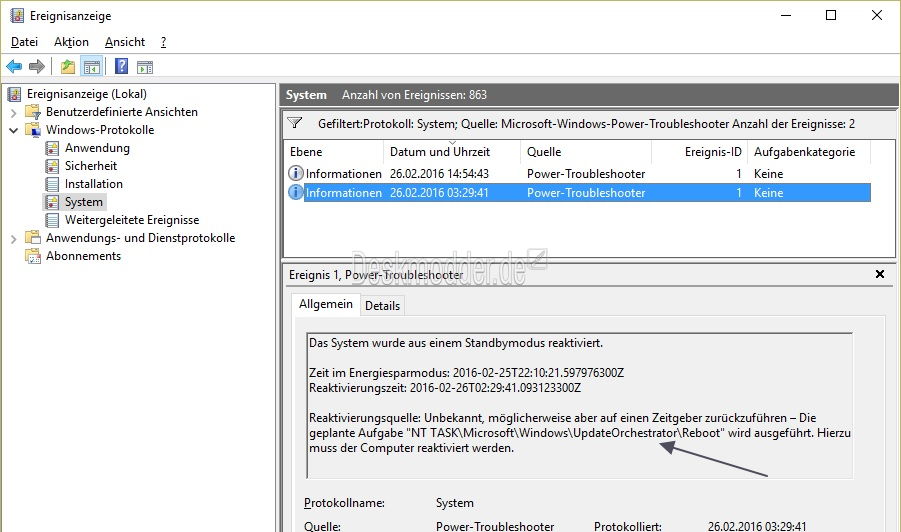Screen dimensions: 901x532
Task: Switch to the Details tab
Action: point(382,306)
